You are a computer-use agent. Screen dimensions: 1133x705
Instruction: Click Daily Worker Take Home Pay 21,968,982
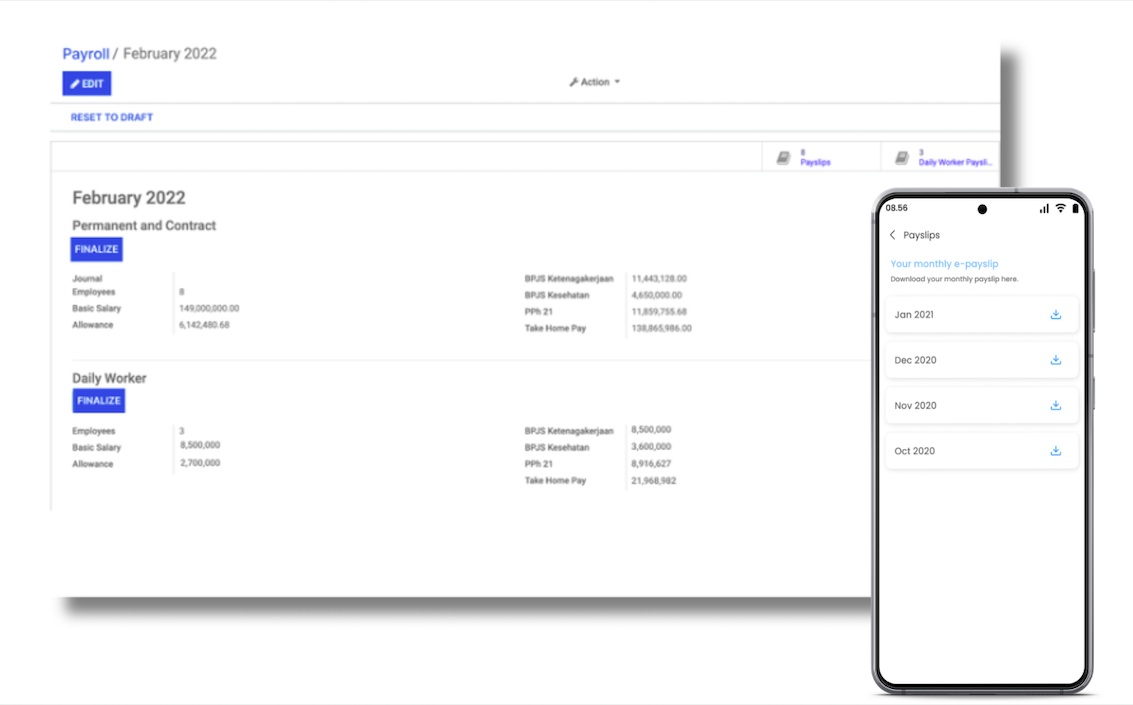point(653,480)
